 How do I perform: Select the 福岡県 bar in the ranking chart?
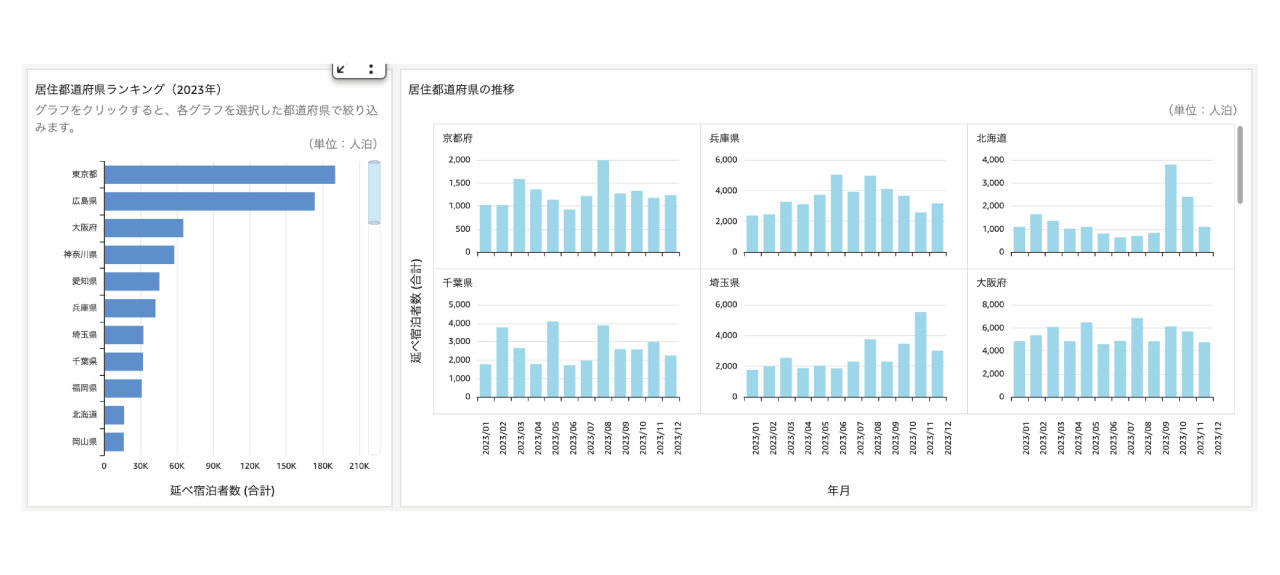(x=123, y=388)
